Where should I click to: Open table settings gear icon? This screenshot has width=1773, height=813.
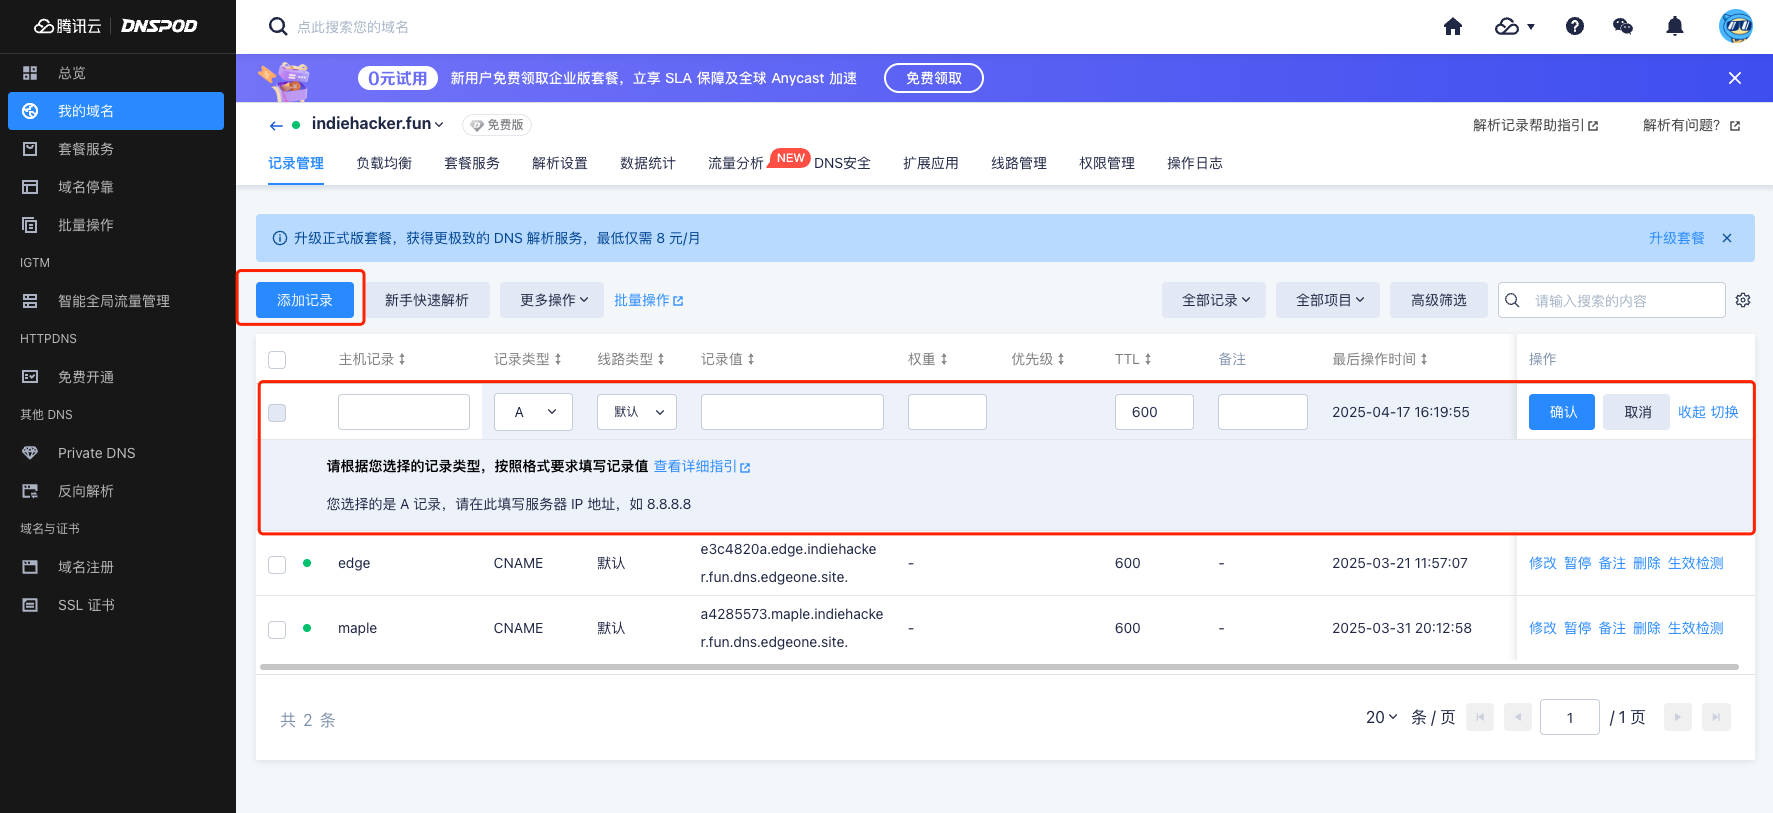click(x=1743, y=300)
